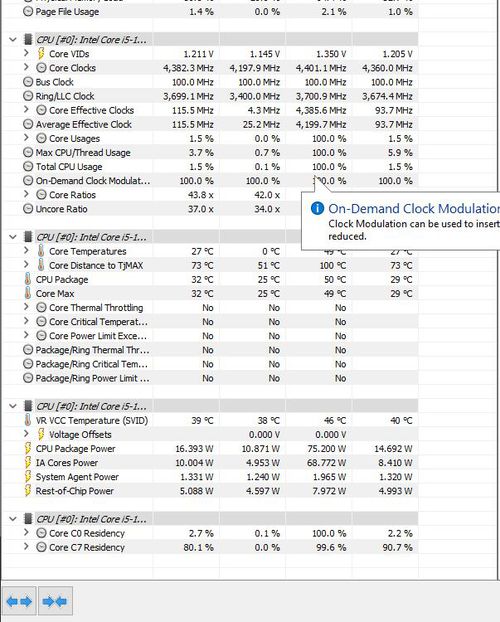Image resolution: width=500 pixels, height=622 pixels.
Task: Click the Bus Clock circle icon
Action: point(28,82)
